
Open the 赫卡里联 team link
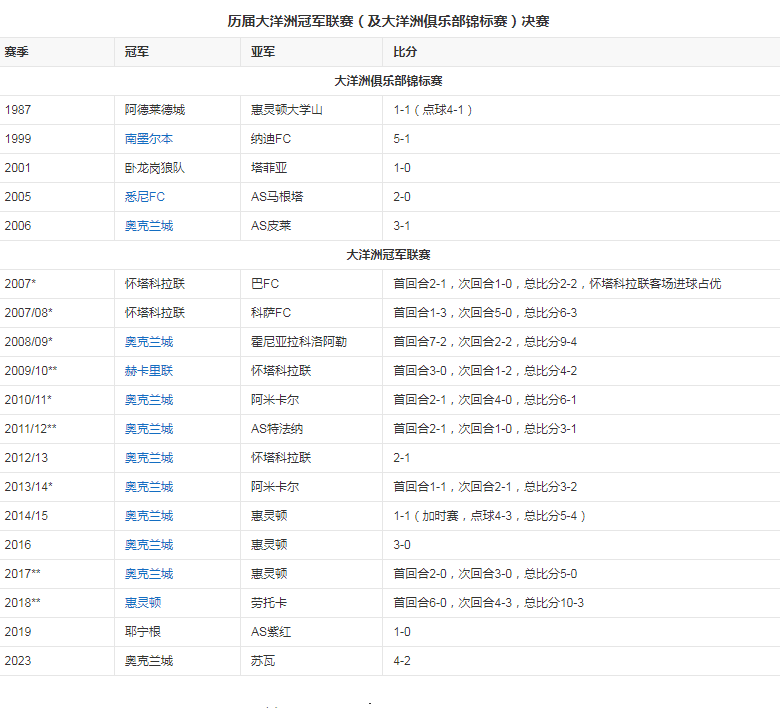pyautogui.click(x=148, y=371)
